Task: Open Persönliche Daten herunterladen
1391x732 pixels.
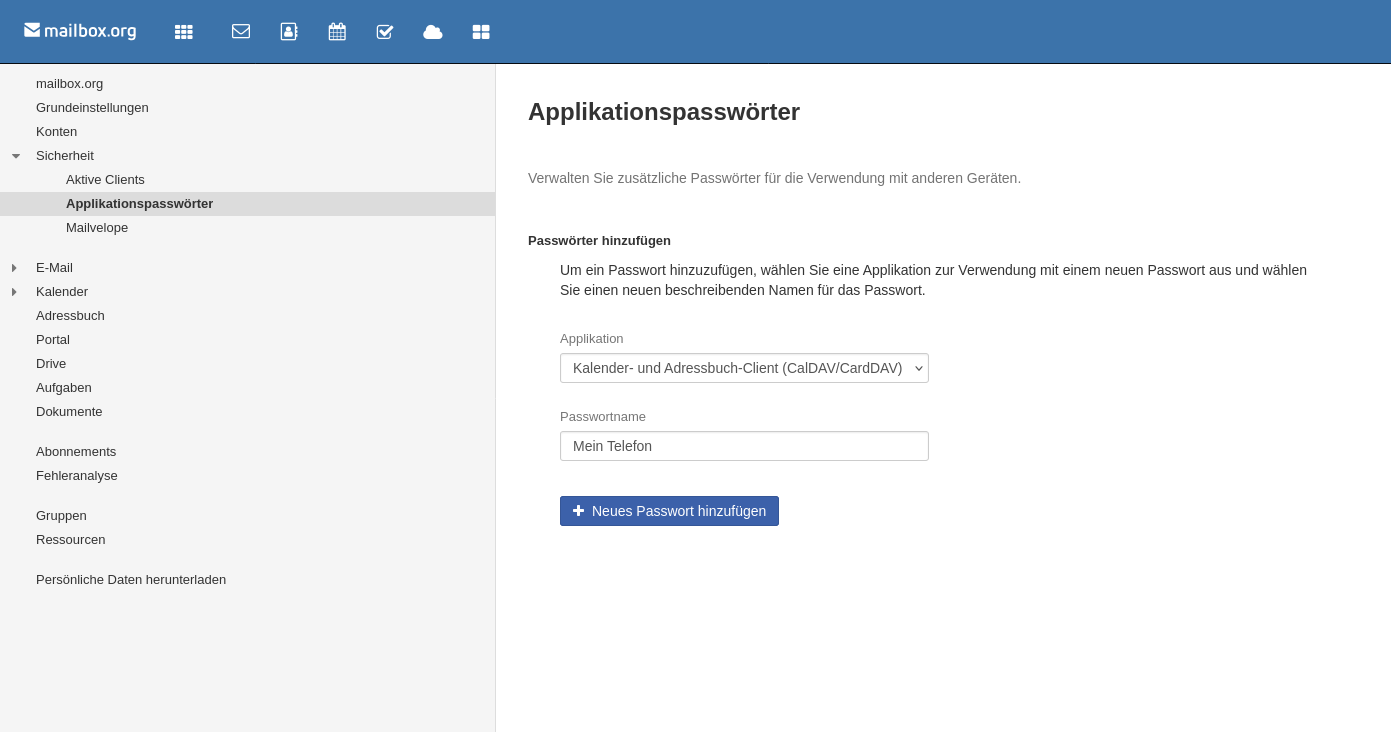Action: tap(131, 580)
